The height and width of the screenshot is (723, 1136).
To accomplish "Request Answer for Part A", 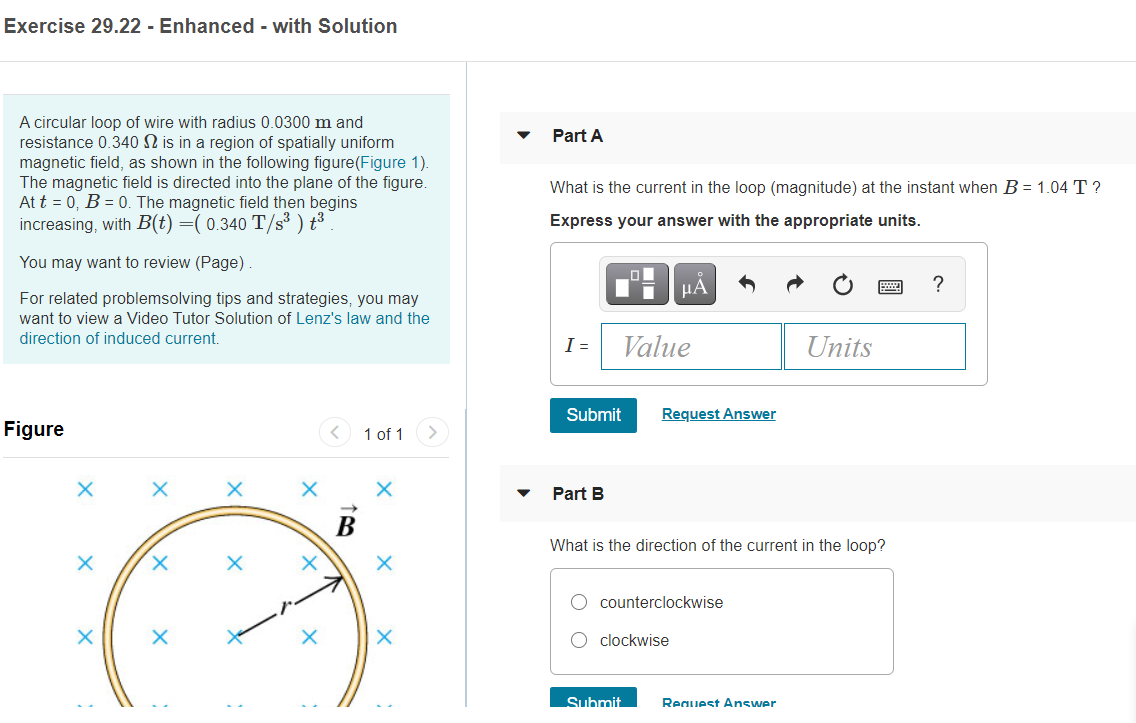I will click(x=718, y=413).
